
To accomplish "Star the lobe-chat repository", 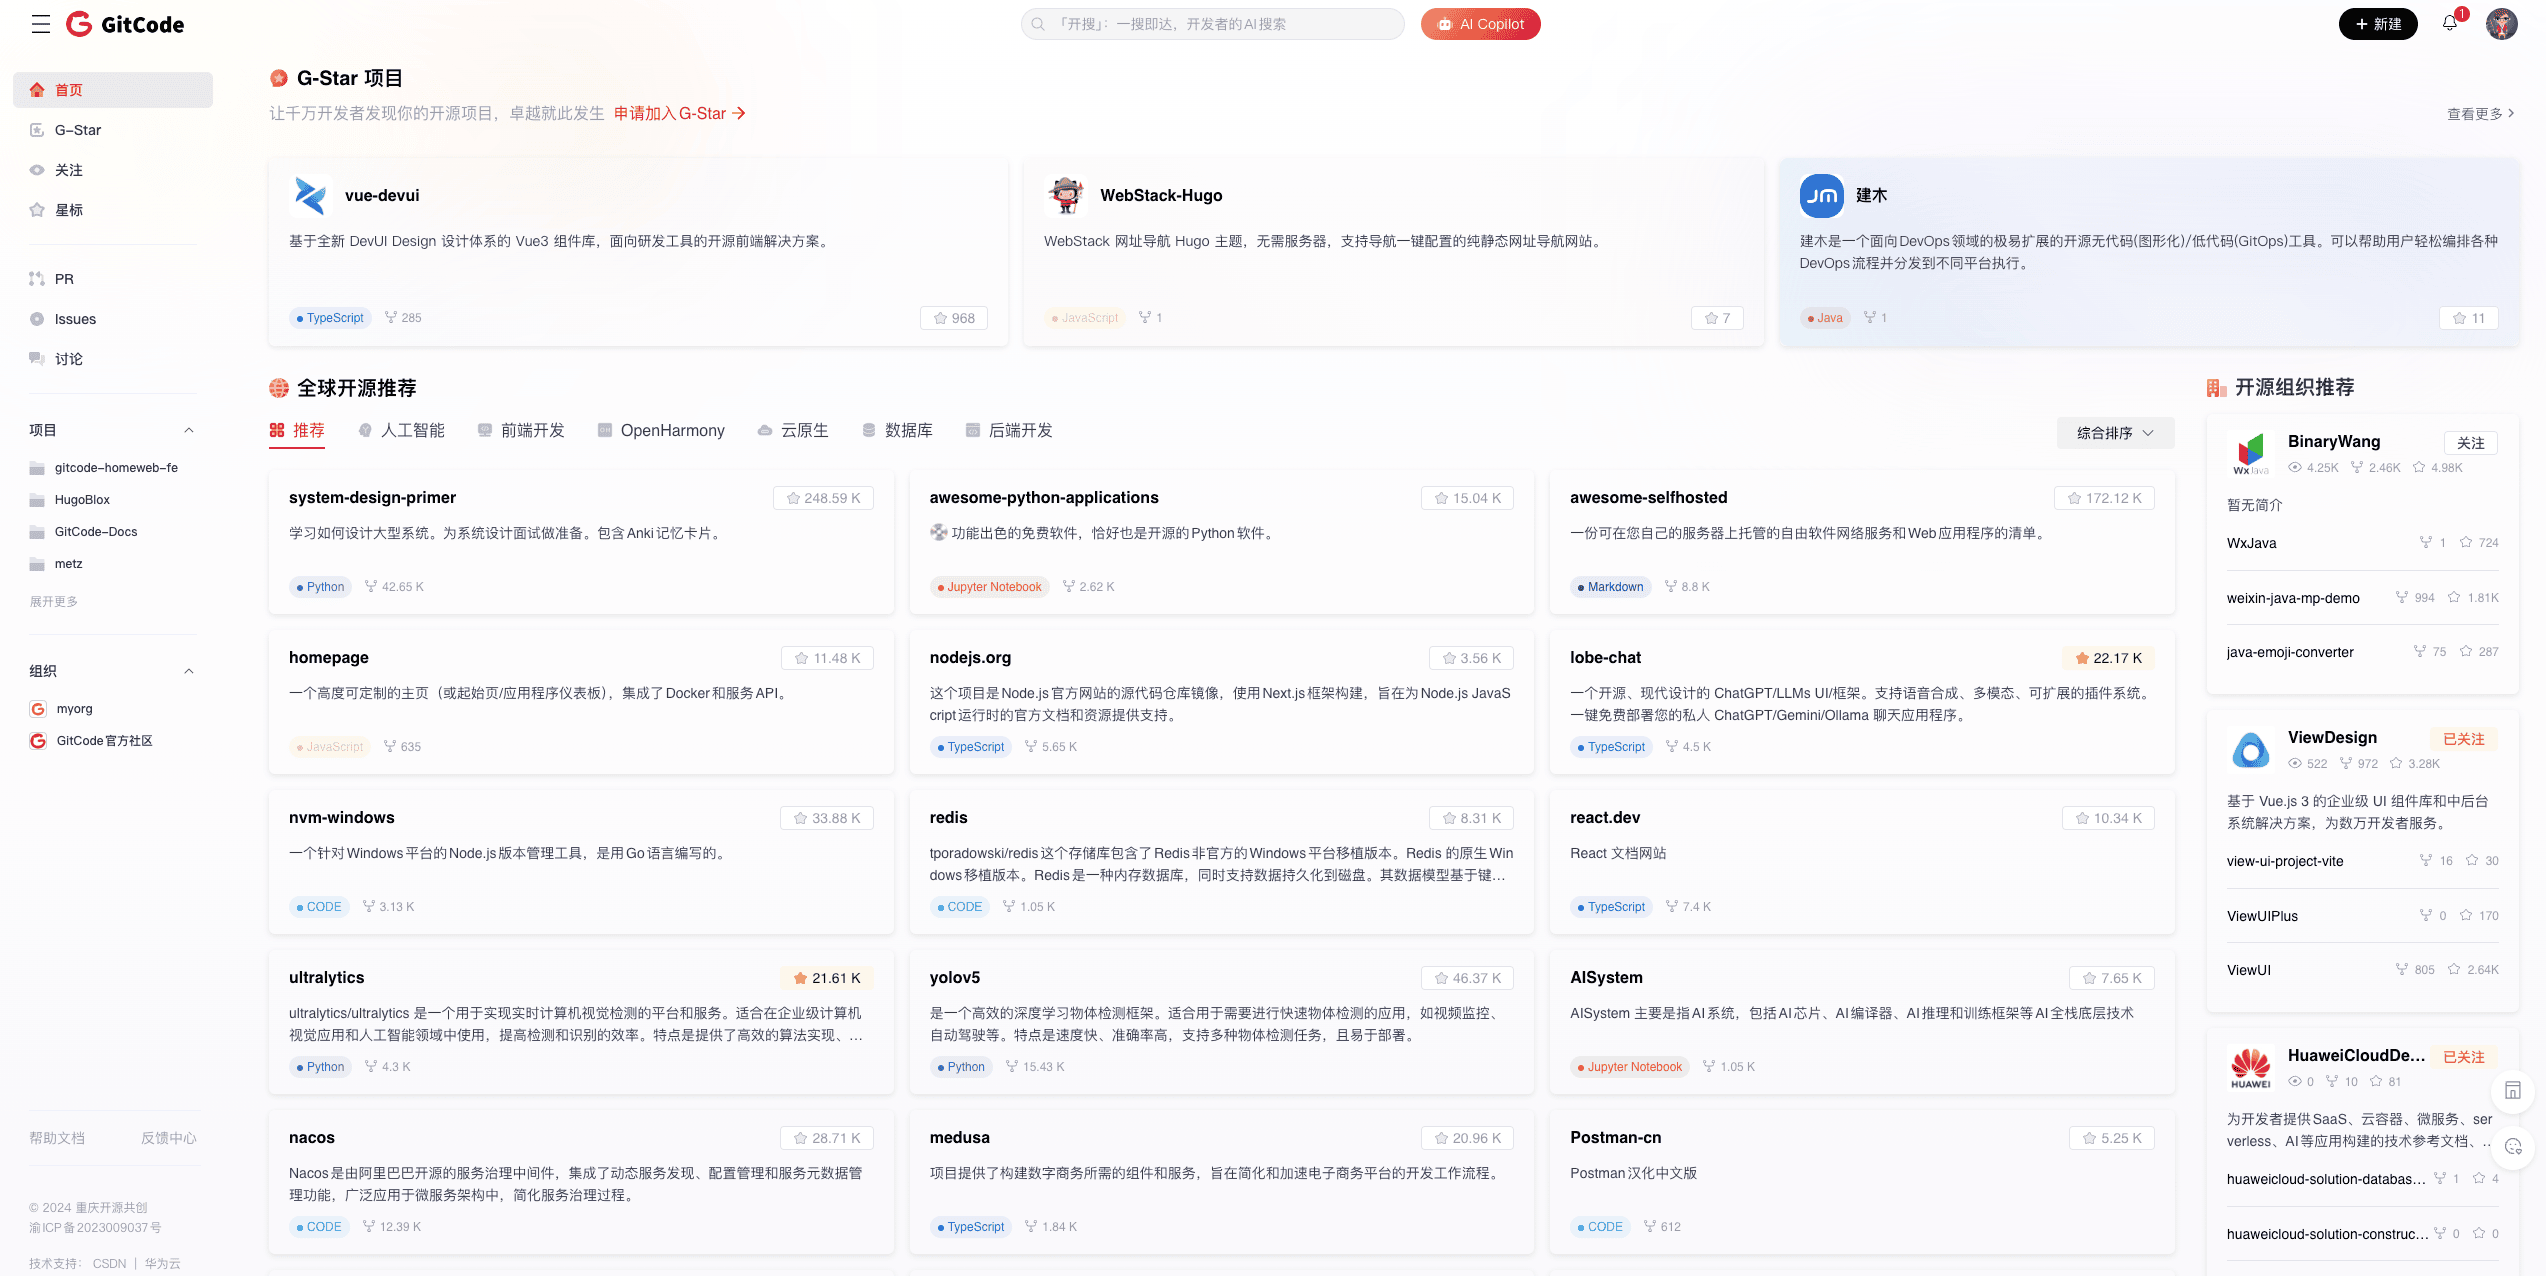I will click(x=2108, y=658).
